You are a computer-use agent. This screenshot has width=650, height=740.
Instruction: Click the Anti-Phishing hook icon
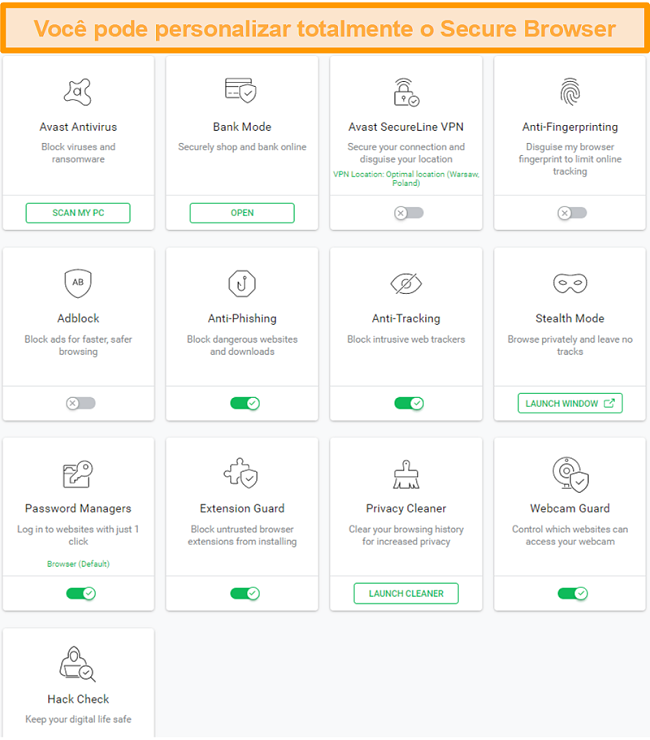click(242, 284)
